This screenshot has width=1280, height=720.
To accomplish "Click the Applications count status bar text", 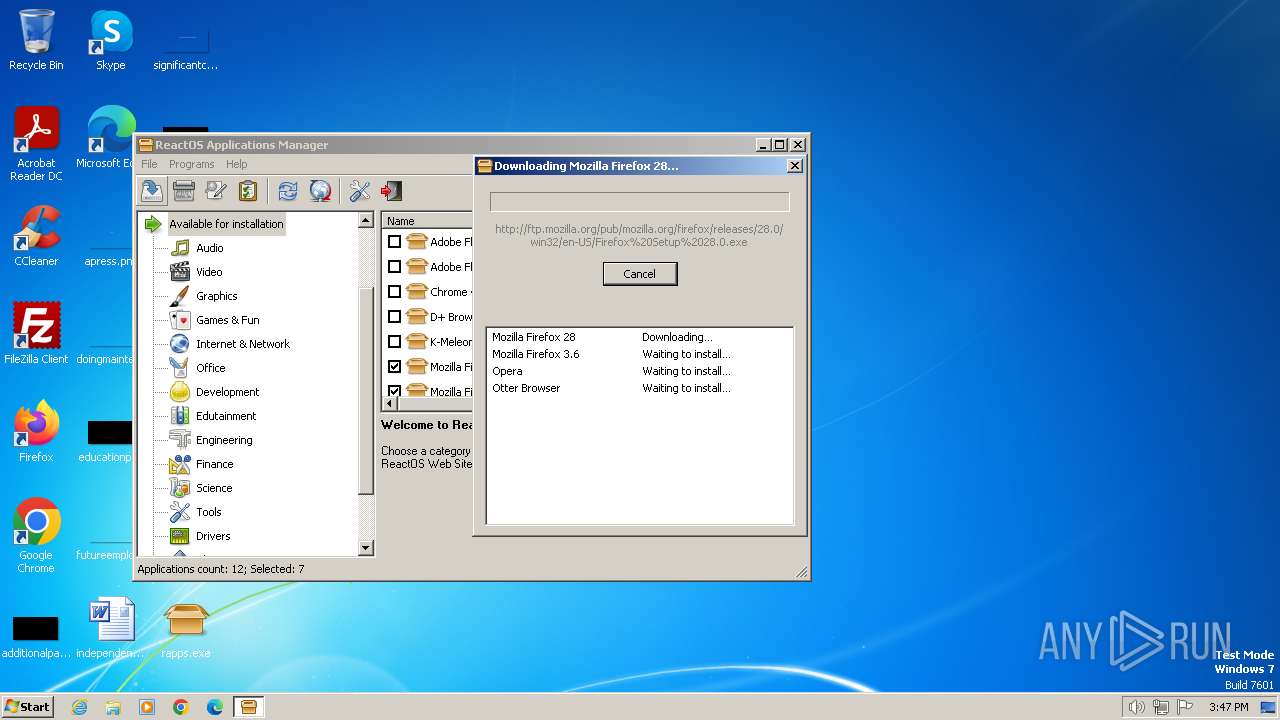I will click(221, 569).
